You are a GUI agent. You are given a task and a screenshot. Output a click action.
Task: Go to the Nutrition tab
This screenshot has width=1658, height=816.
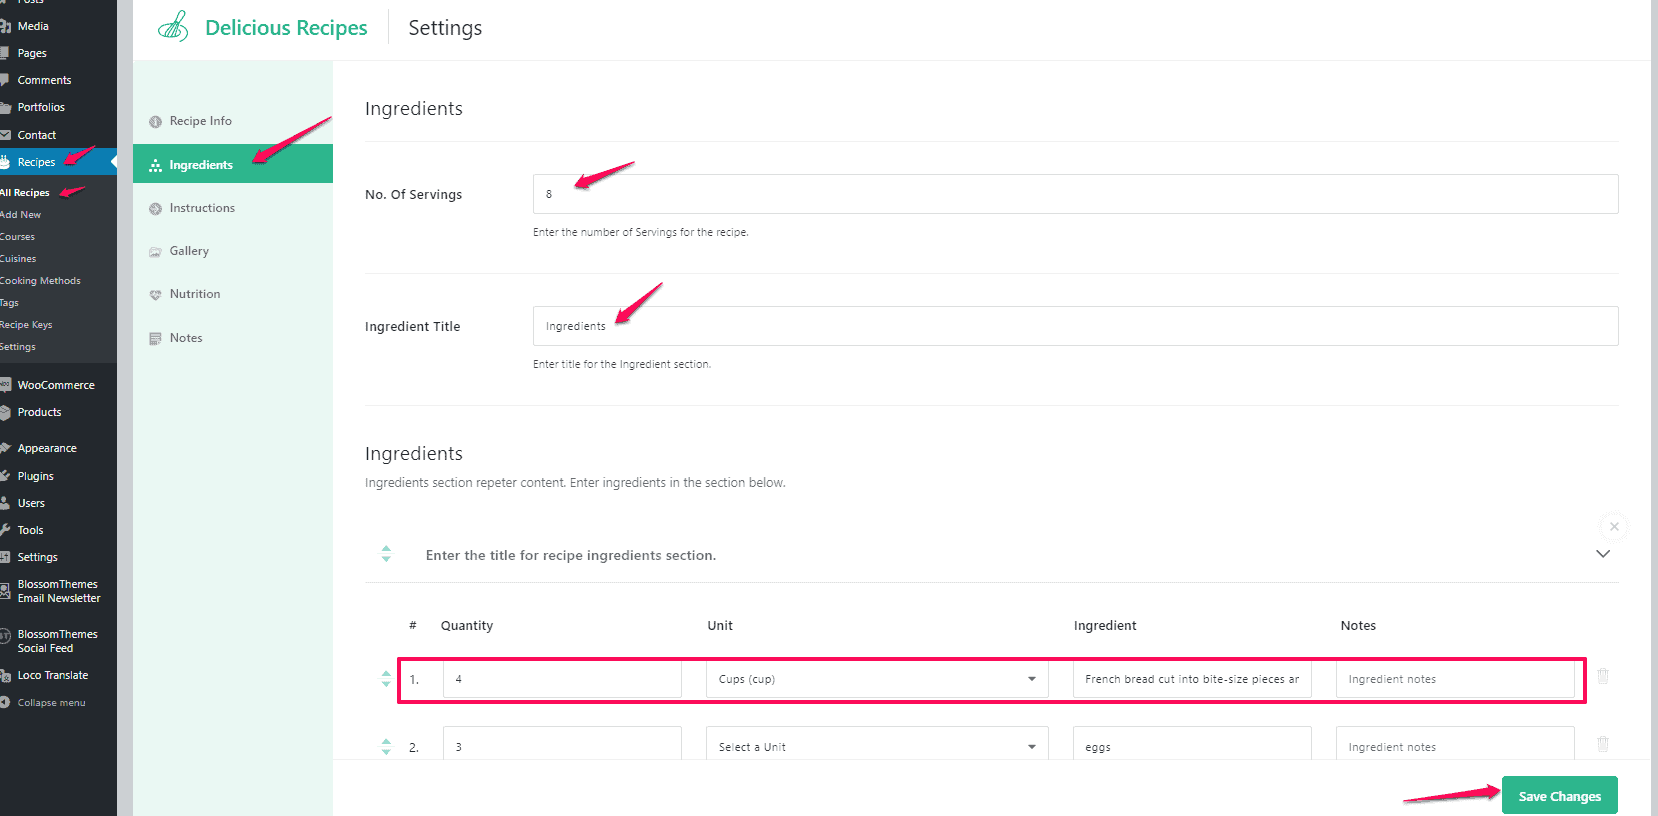pyautogui.click(x=233, y=294)
